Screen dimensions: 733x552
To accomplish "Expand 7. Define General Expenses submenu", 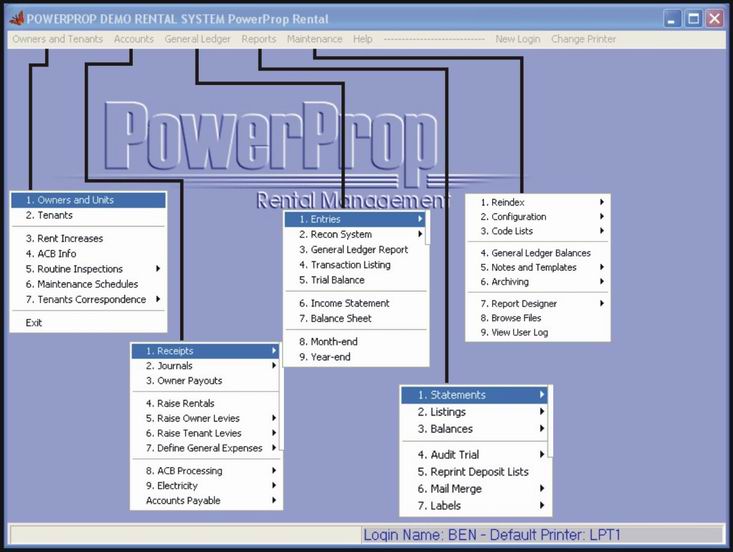I will point(205,448).
